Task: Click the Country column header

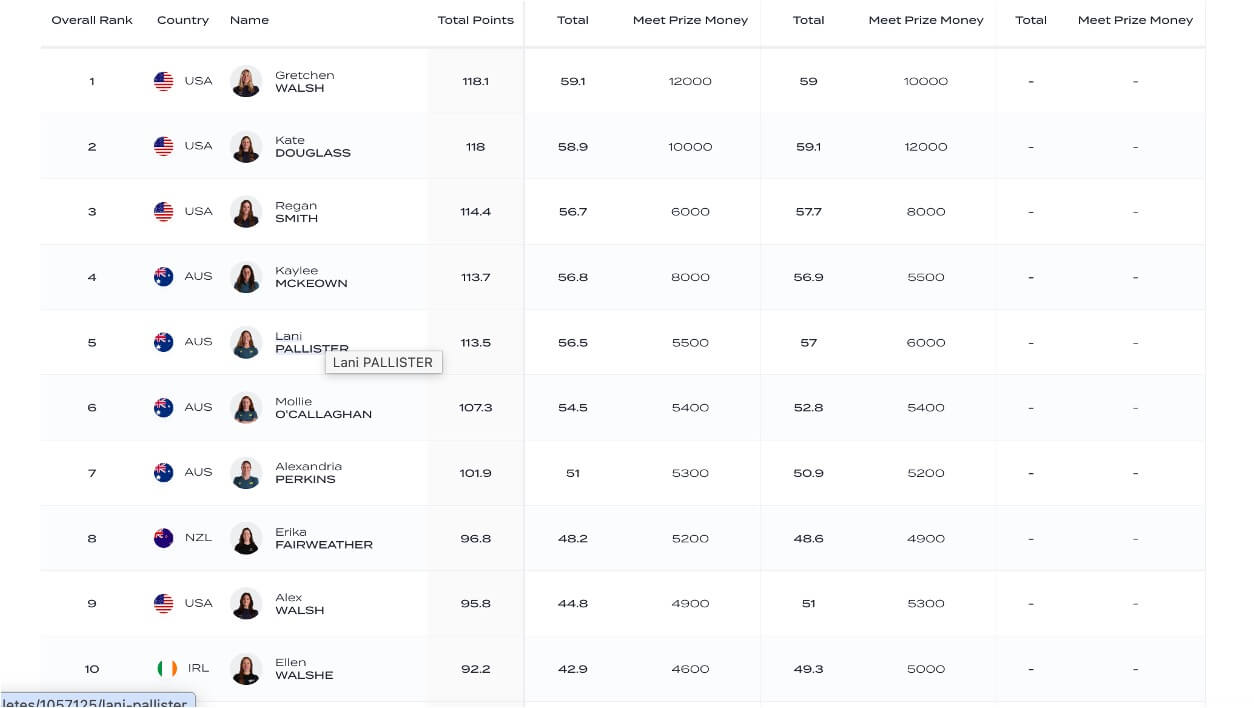Action: tap(183, 20)
